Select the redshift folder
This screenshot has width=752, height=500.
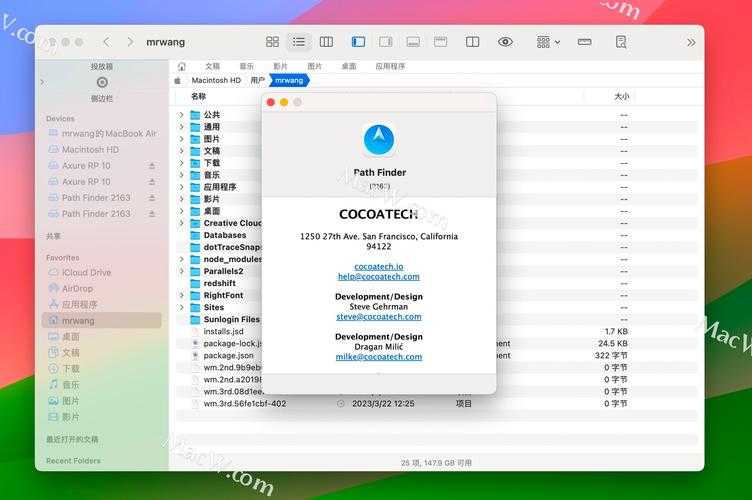coord(220,283)
